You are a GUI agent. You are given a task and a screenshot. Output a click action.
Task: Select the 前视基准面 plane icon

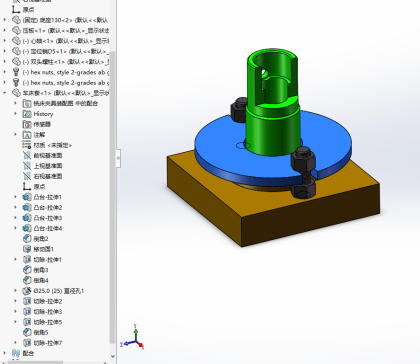tap(27, 155)
